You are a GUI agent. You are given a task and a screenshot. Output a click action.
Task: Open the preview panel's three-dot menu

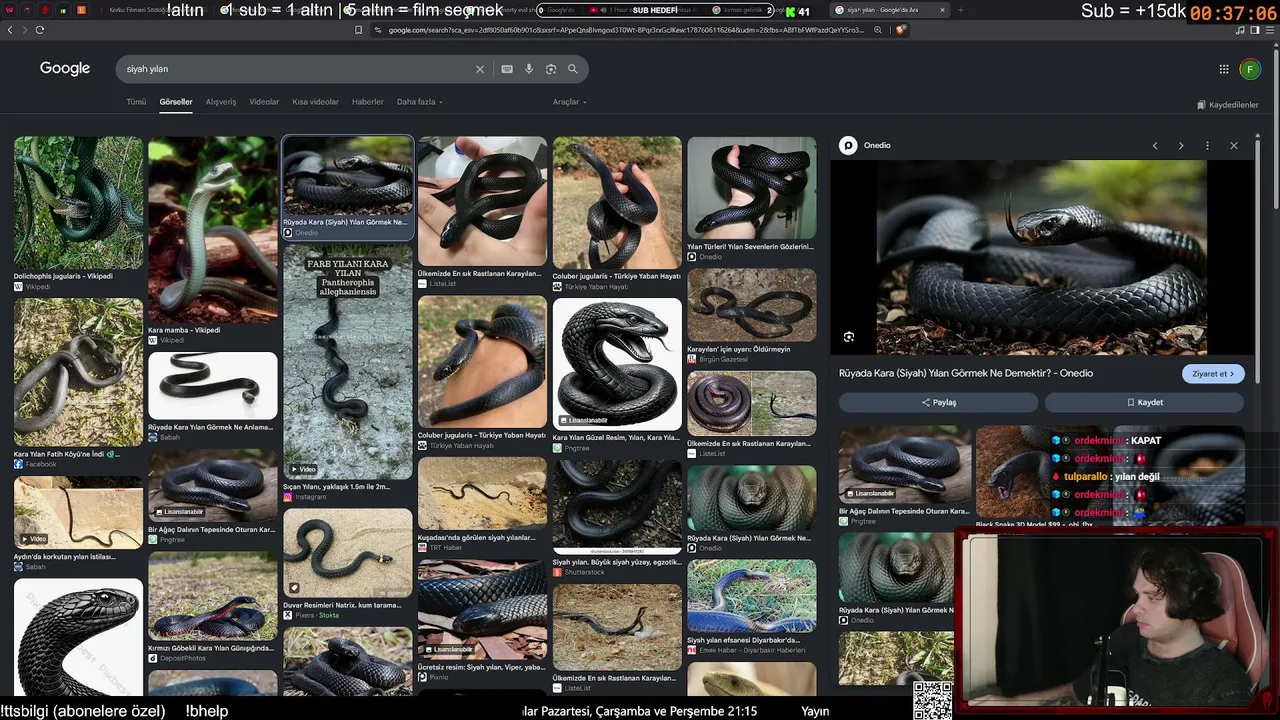[x=1207, y=146]
